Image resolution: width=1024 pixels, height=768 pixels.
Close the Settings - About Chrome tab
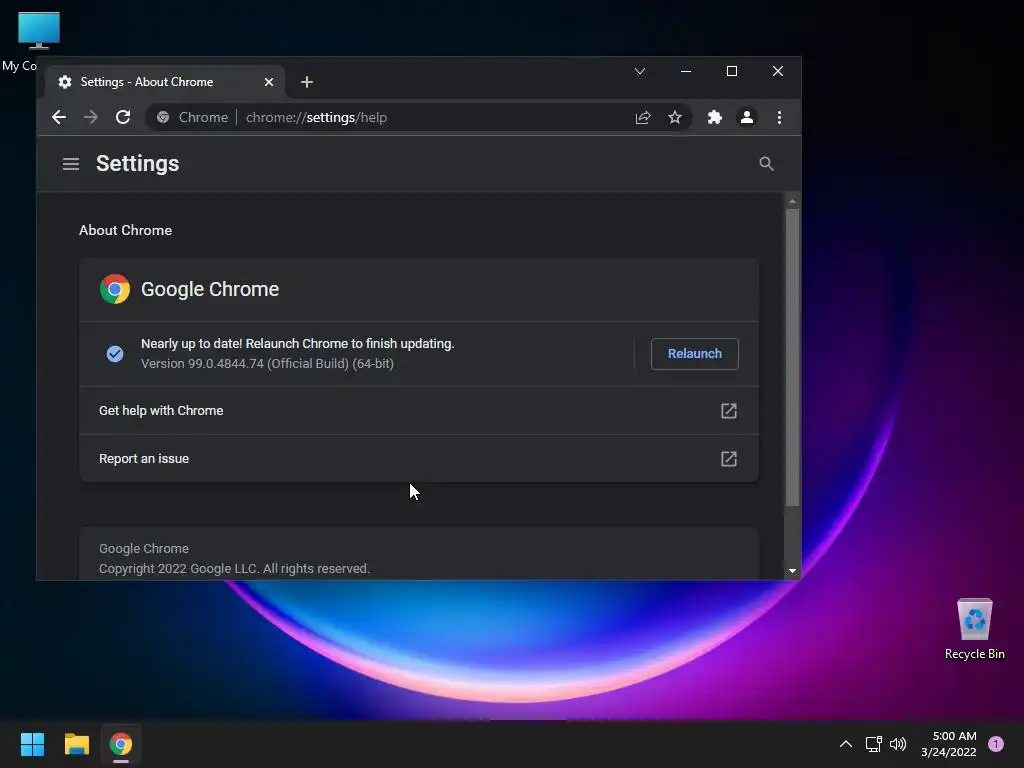point(269,82)
